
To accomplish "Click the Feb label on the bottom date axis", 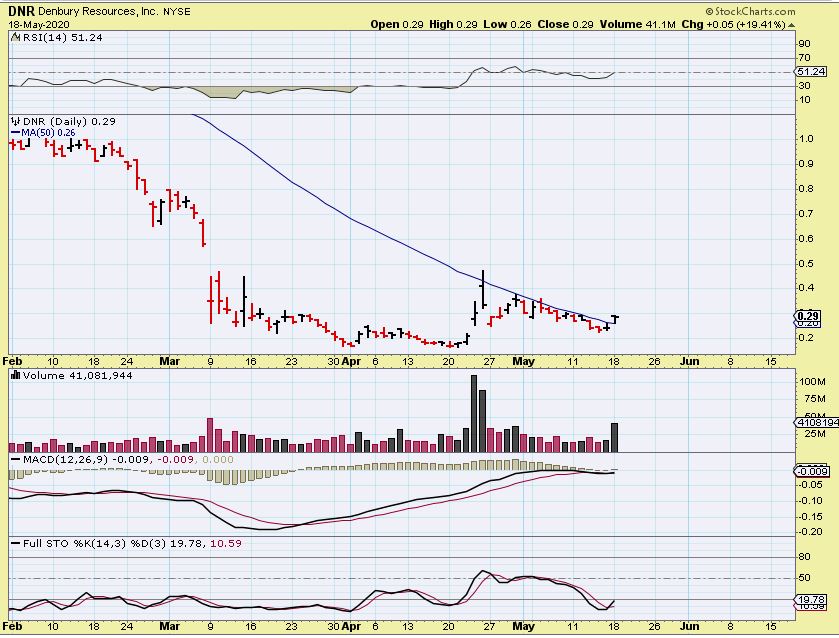I will click(12, 626).
